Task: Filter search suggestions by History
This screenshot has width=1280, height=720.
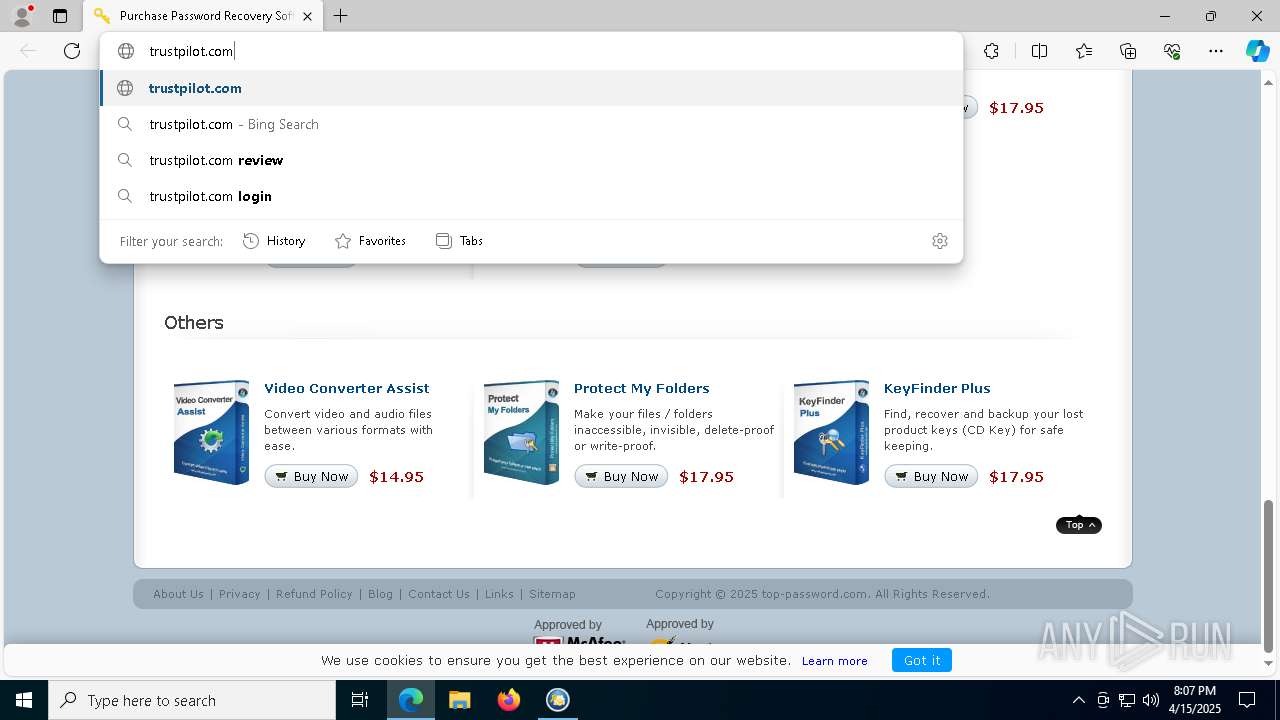Action: click(x=274, y=241)
